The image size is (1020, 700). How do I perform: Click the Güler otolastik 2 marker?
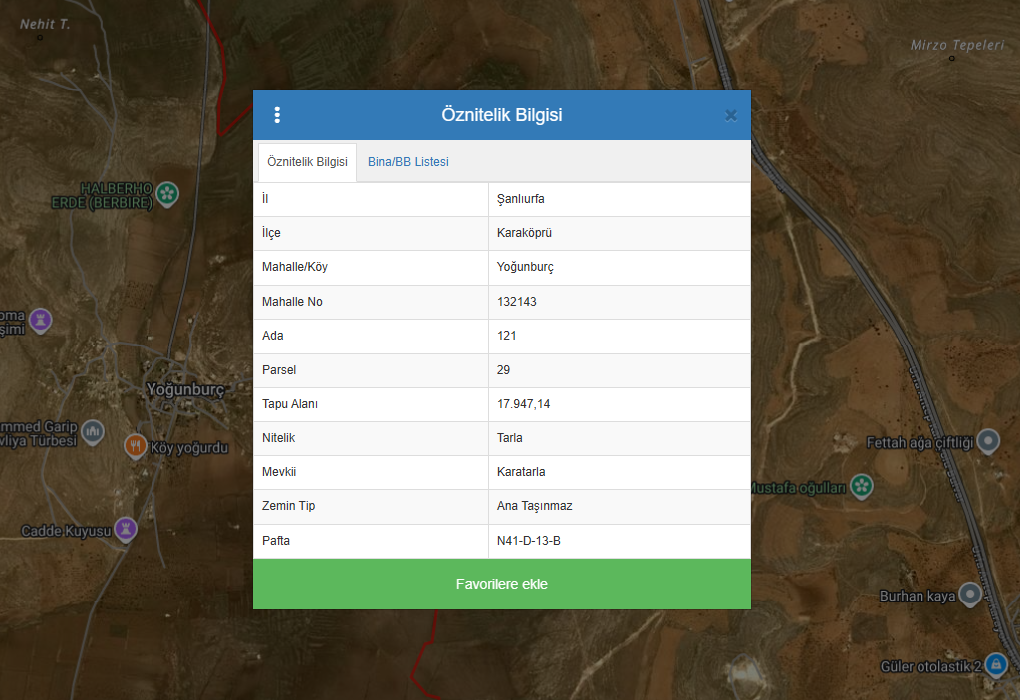[995, 664]
